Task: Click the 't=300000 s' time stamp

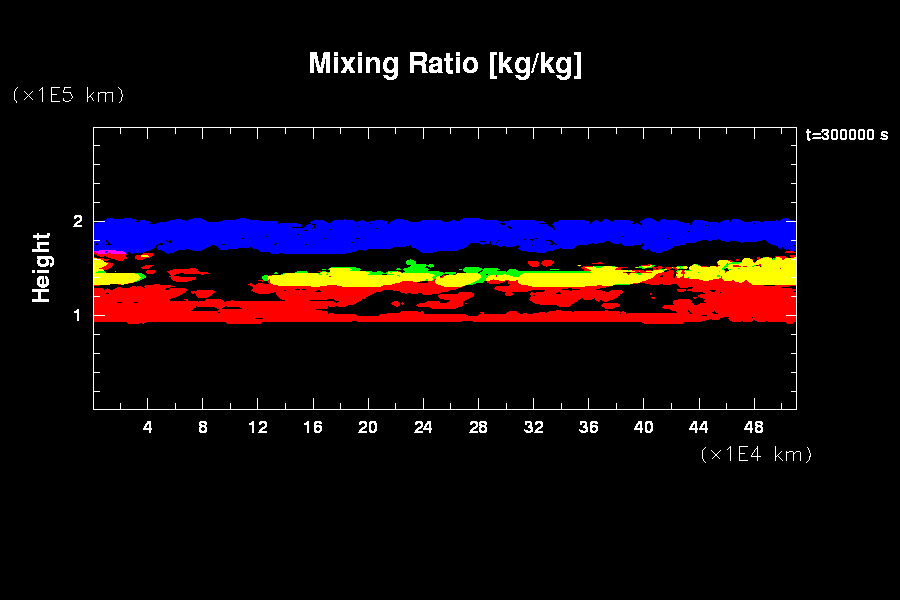Action: (x=847, y=135)
